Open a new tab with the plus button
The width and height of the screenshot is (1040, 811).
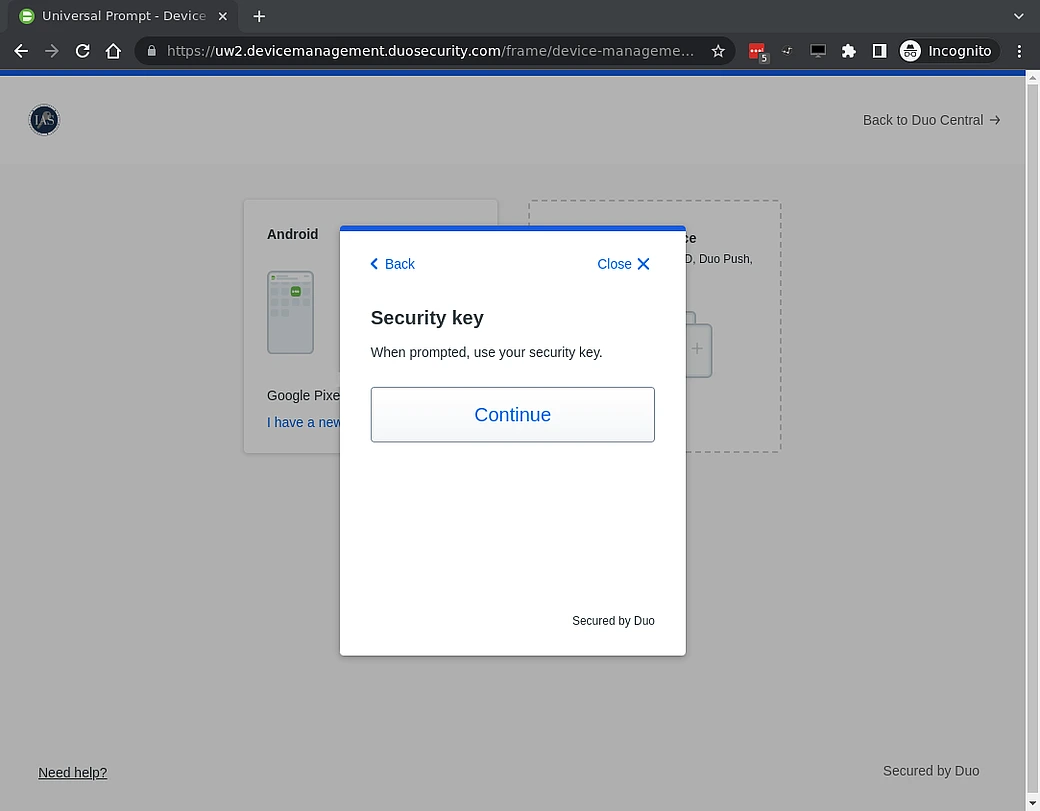pos(259,16)
